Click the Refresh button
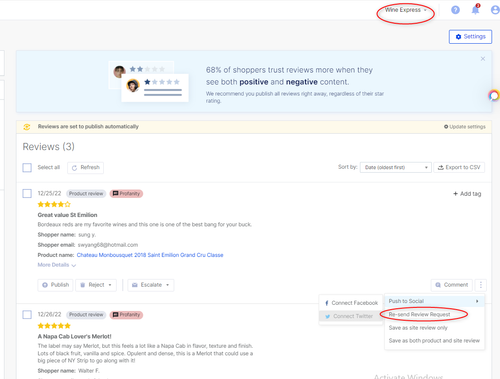 coord(86,167)
